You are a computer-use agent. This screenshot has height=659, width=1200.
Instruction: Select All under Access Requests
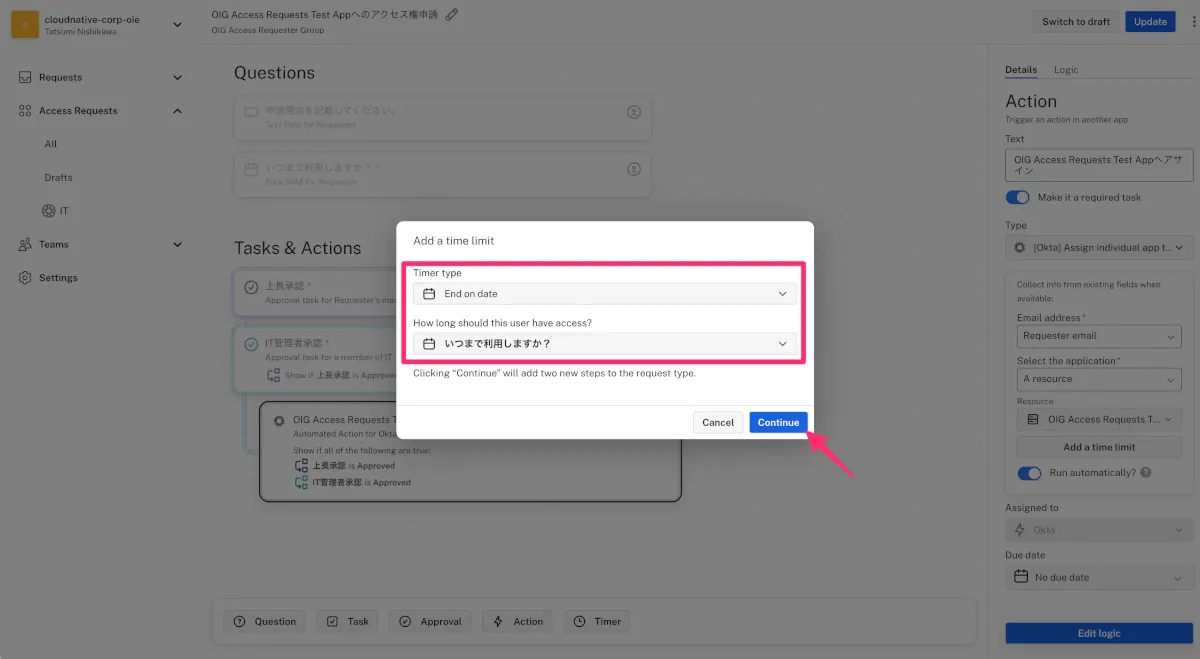click(51, 144)
